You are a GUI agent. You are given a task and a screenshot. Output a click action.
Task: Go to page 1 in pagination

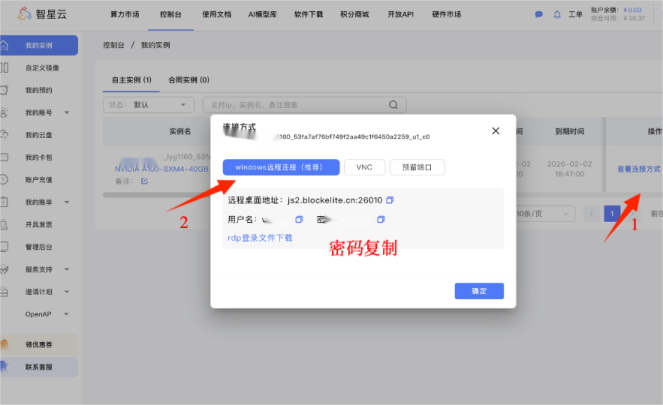click(x=612, y=214)
